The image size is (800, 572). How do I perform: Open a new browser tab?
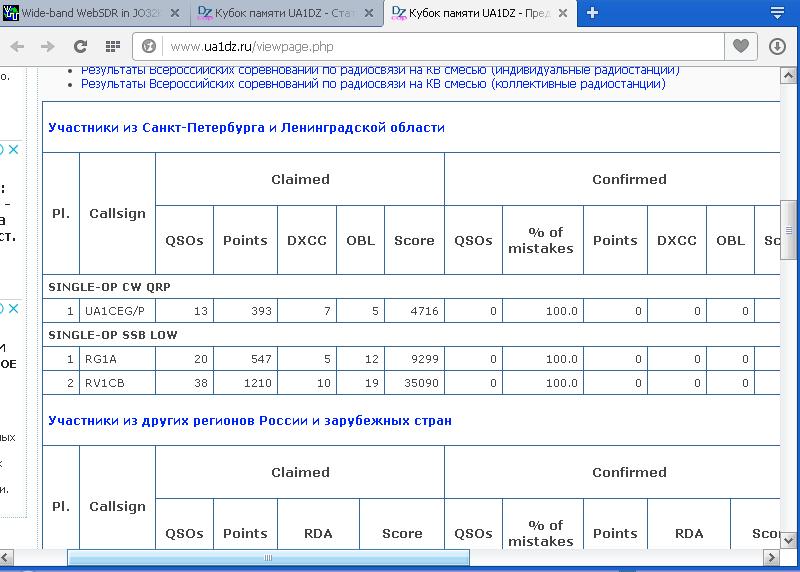[x=592, y=13]
